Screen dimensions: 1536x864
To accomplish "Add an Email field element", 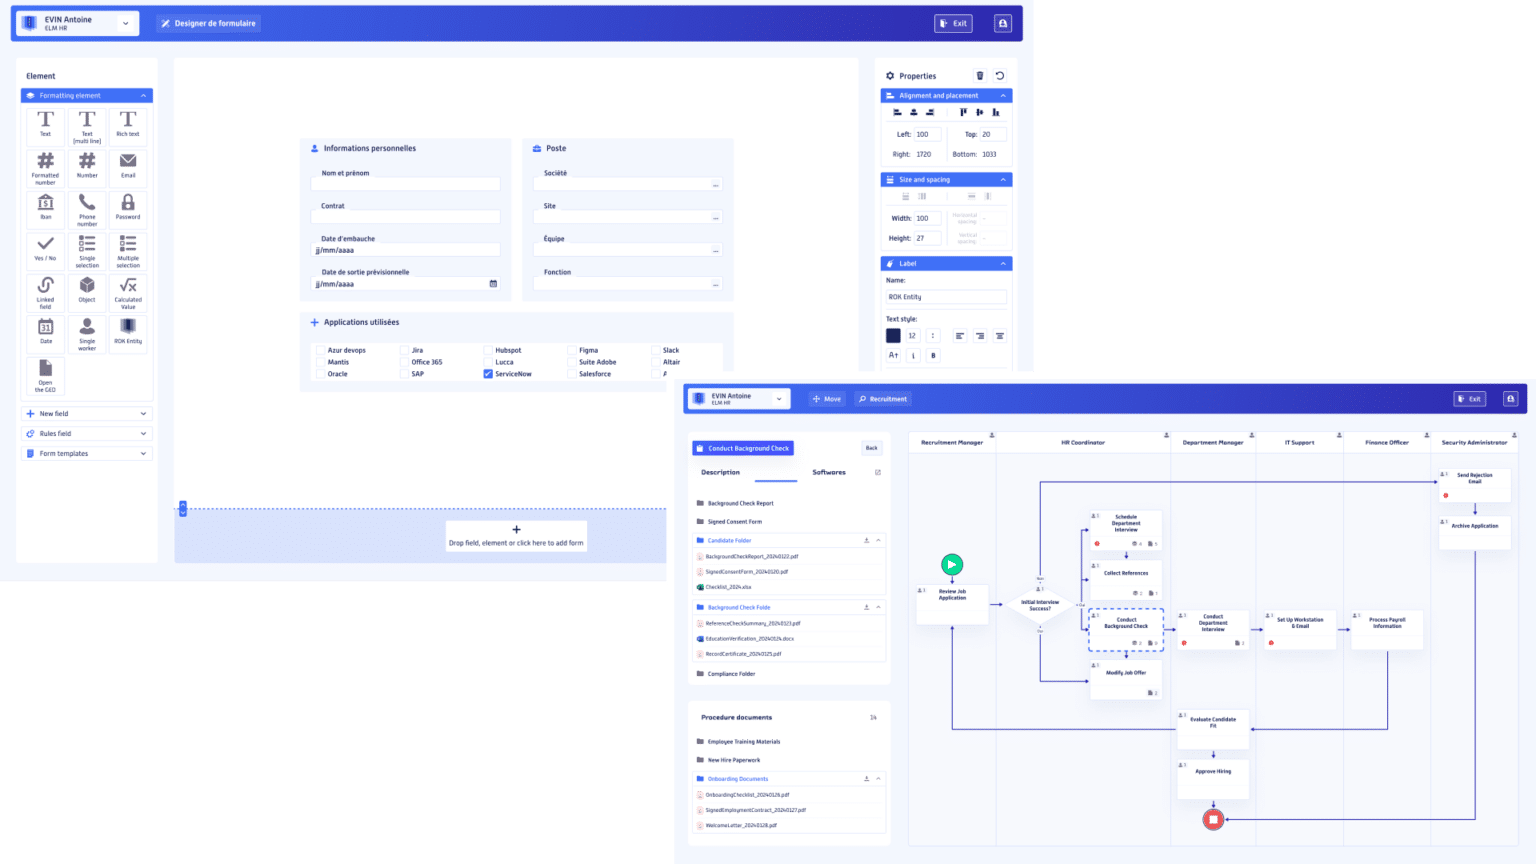I will pos(127,167).
